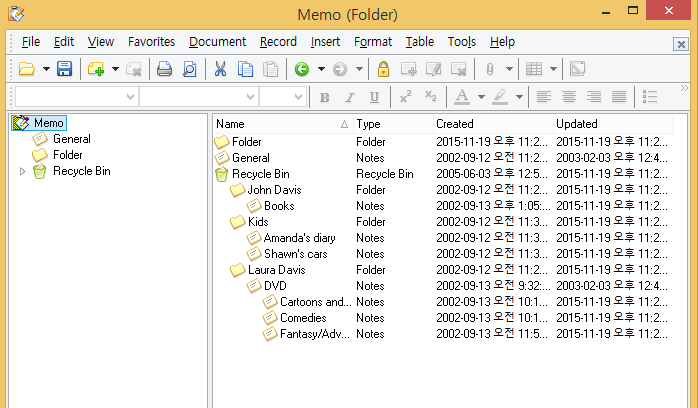Open Print Preview magnifier icon
The height and width of the screenshot is (408, 698).
pos(190,69)
